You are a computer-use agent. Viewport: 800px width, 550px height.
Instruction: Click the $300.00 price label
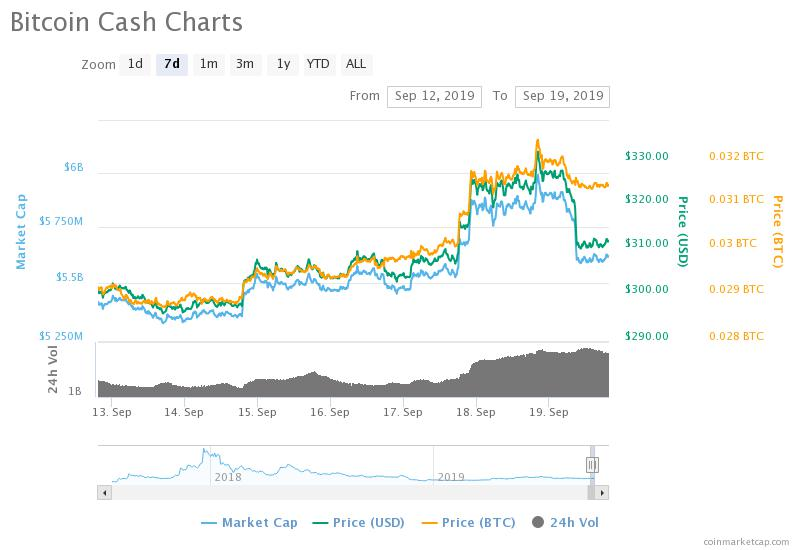646,289
